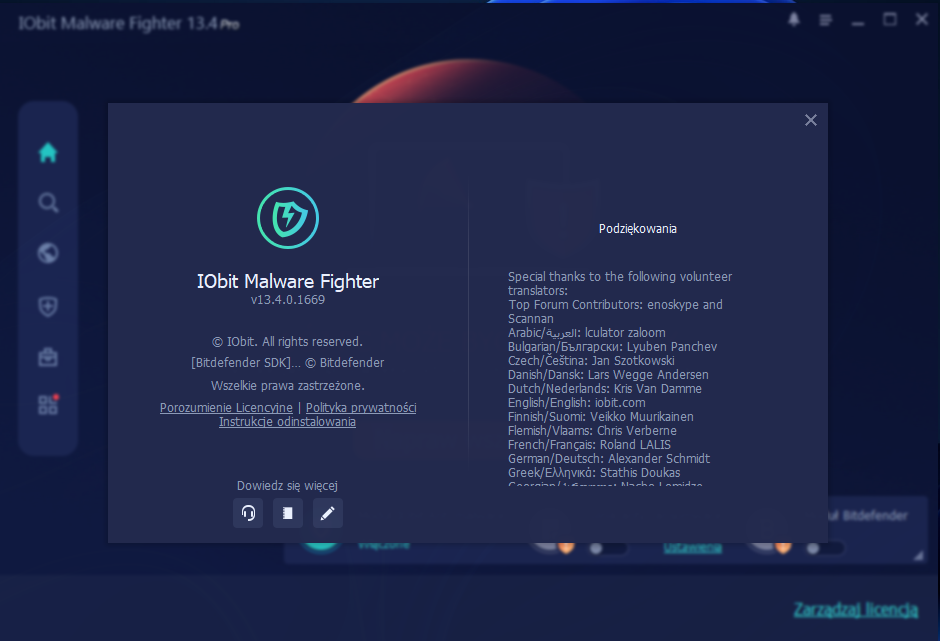Click the French: Roland LALIS line
The image size is (940, 641).
coord(589,444)
